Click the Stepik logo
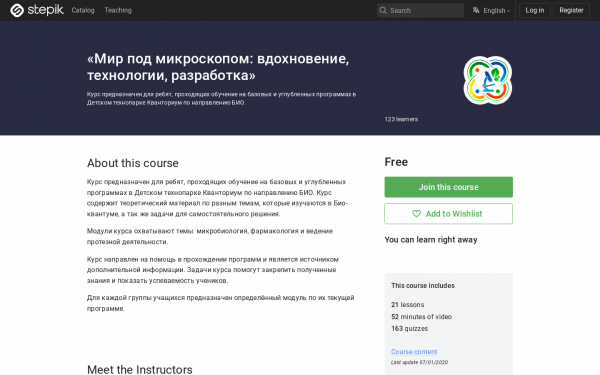Image resolution: width=600 pixels, height=375 pixels. click(x=37, y=10)
